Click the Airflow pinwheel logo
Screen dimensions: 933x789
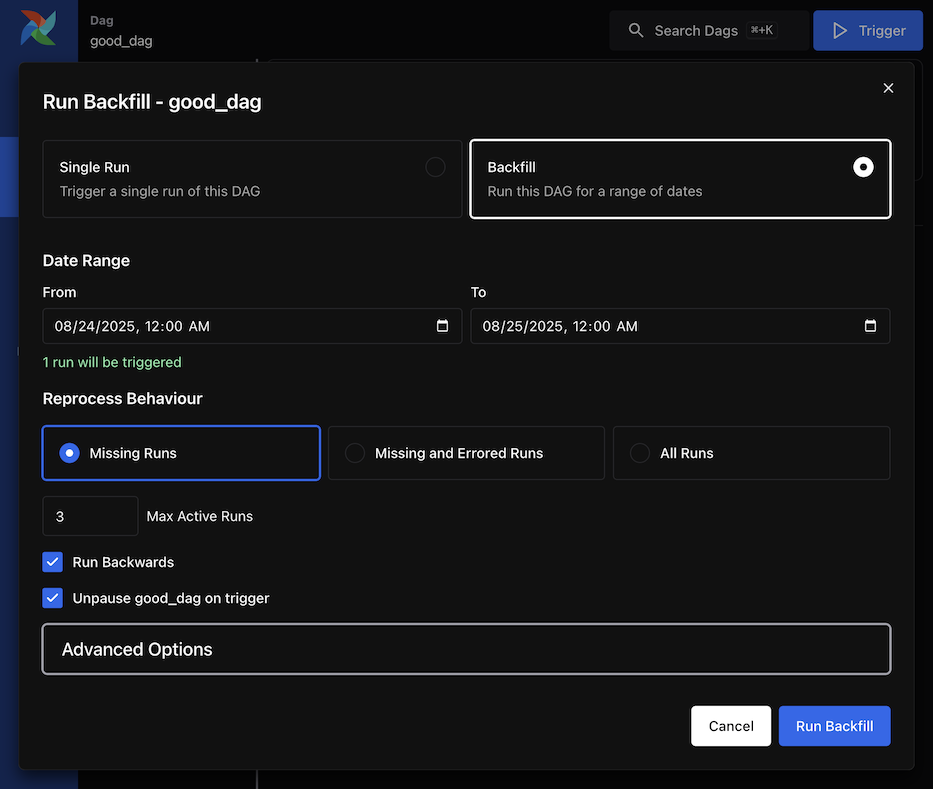(x=39, y=28)
